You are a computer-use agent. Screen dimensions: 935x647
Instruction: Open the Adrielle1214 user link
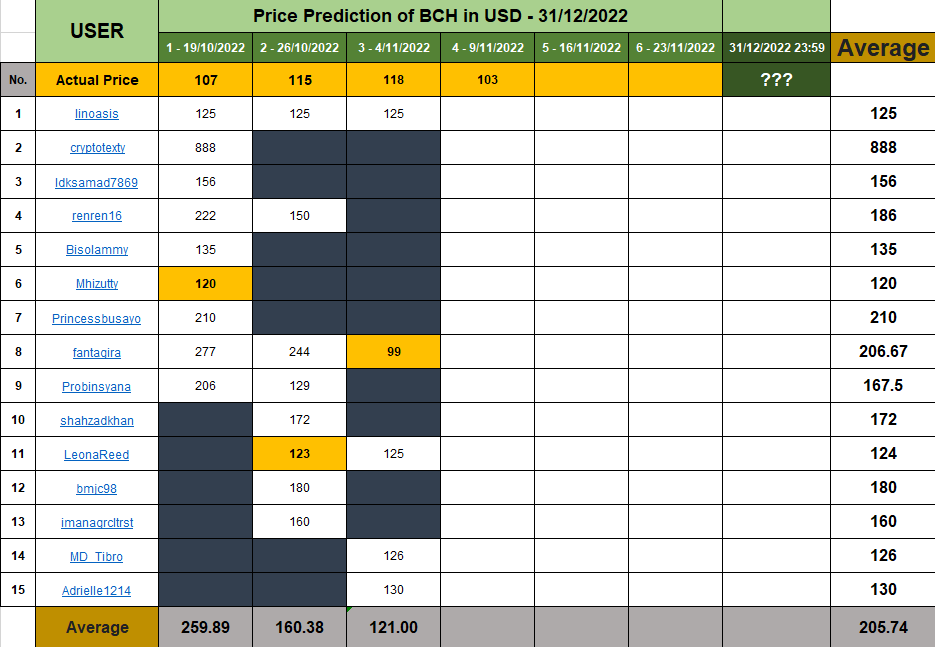tap(97, 591)
